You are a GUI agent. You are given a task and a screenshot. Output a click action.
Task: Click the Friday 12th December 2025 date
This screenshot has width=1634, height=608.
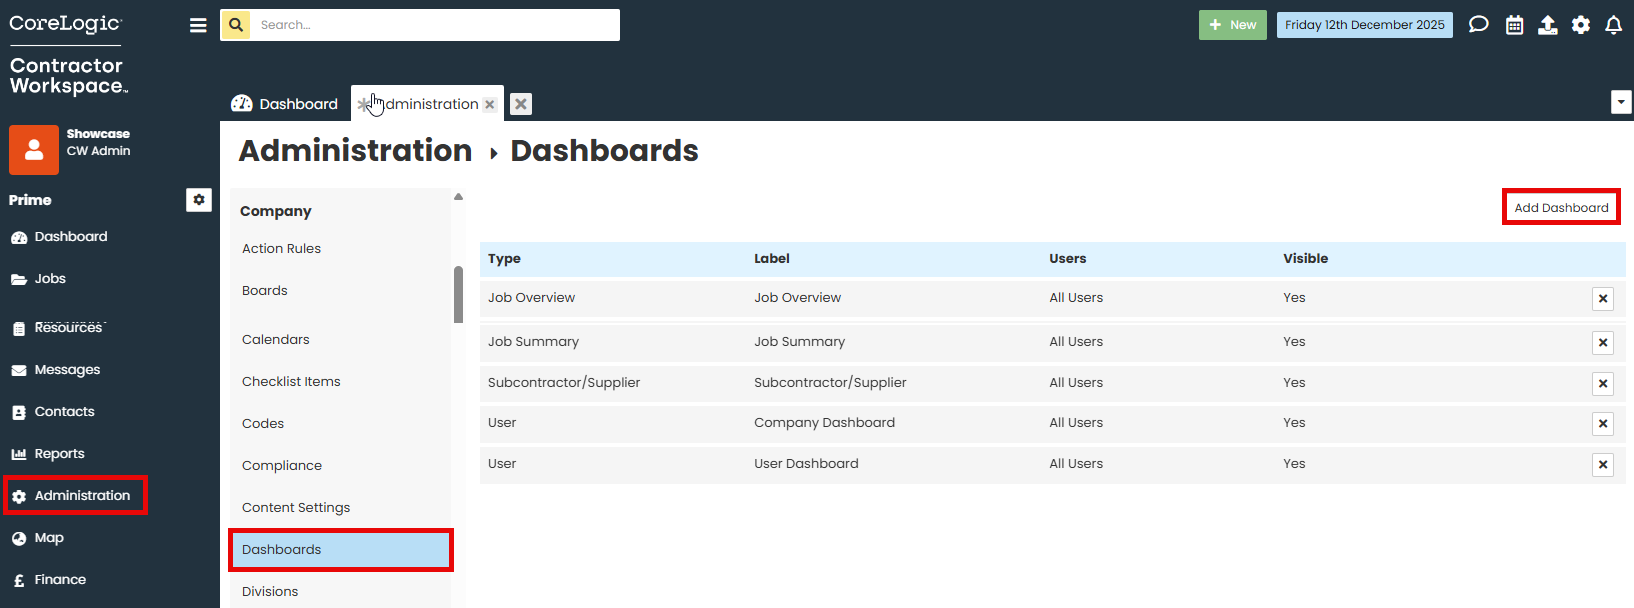click(1364, 25)
